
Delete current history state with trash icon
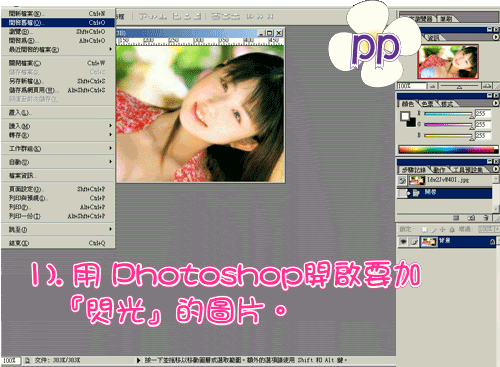(486, 218)
